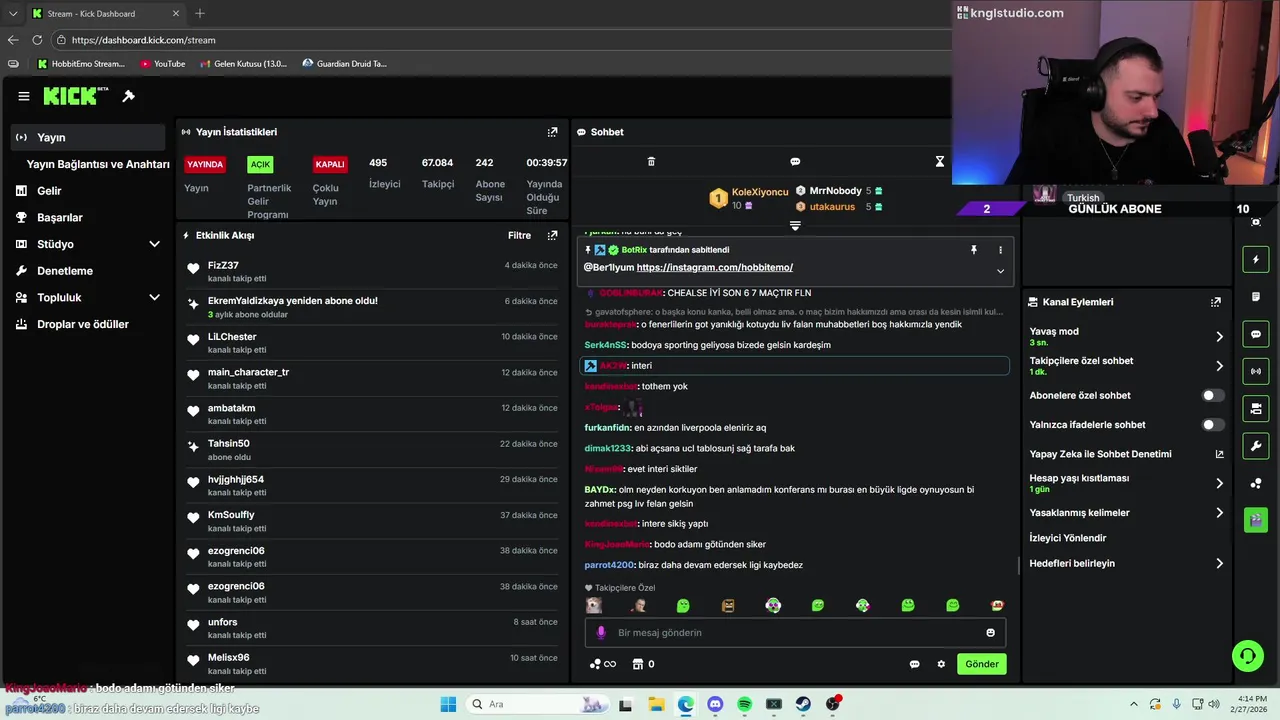Screen dimensions: 1280x720
Task: Open Yayın in the left sidebar
Action: click(88, 137)
